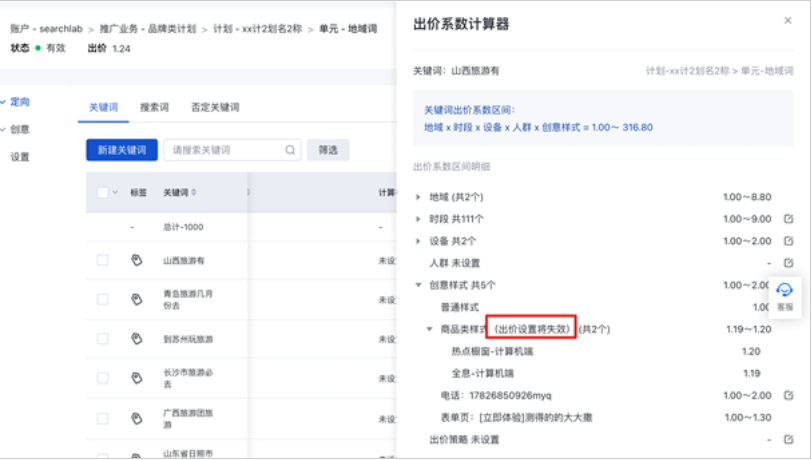Go to 账户 - searchlab breadcrumb

pyautogui.click(x=47, y=29)
